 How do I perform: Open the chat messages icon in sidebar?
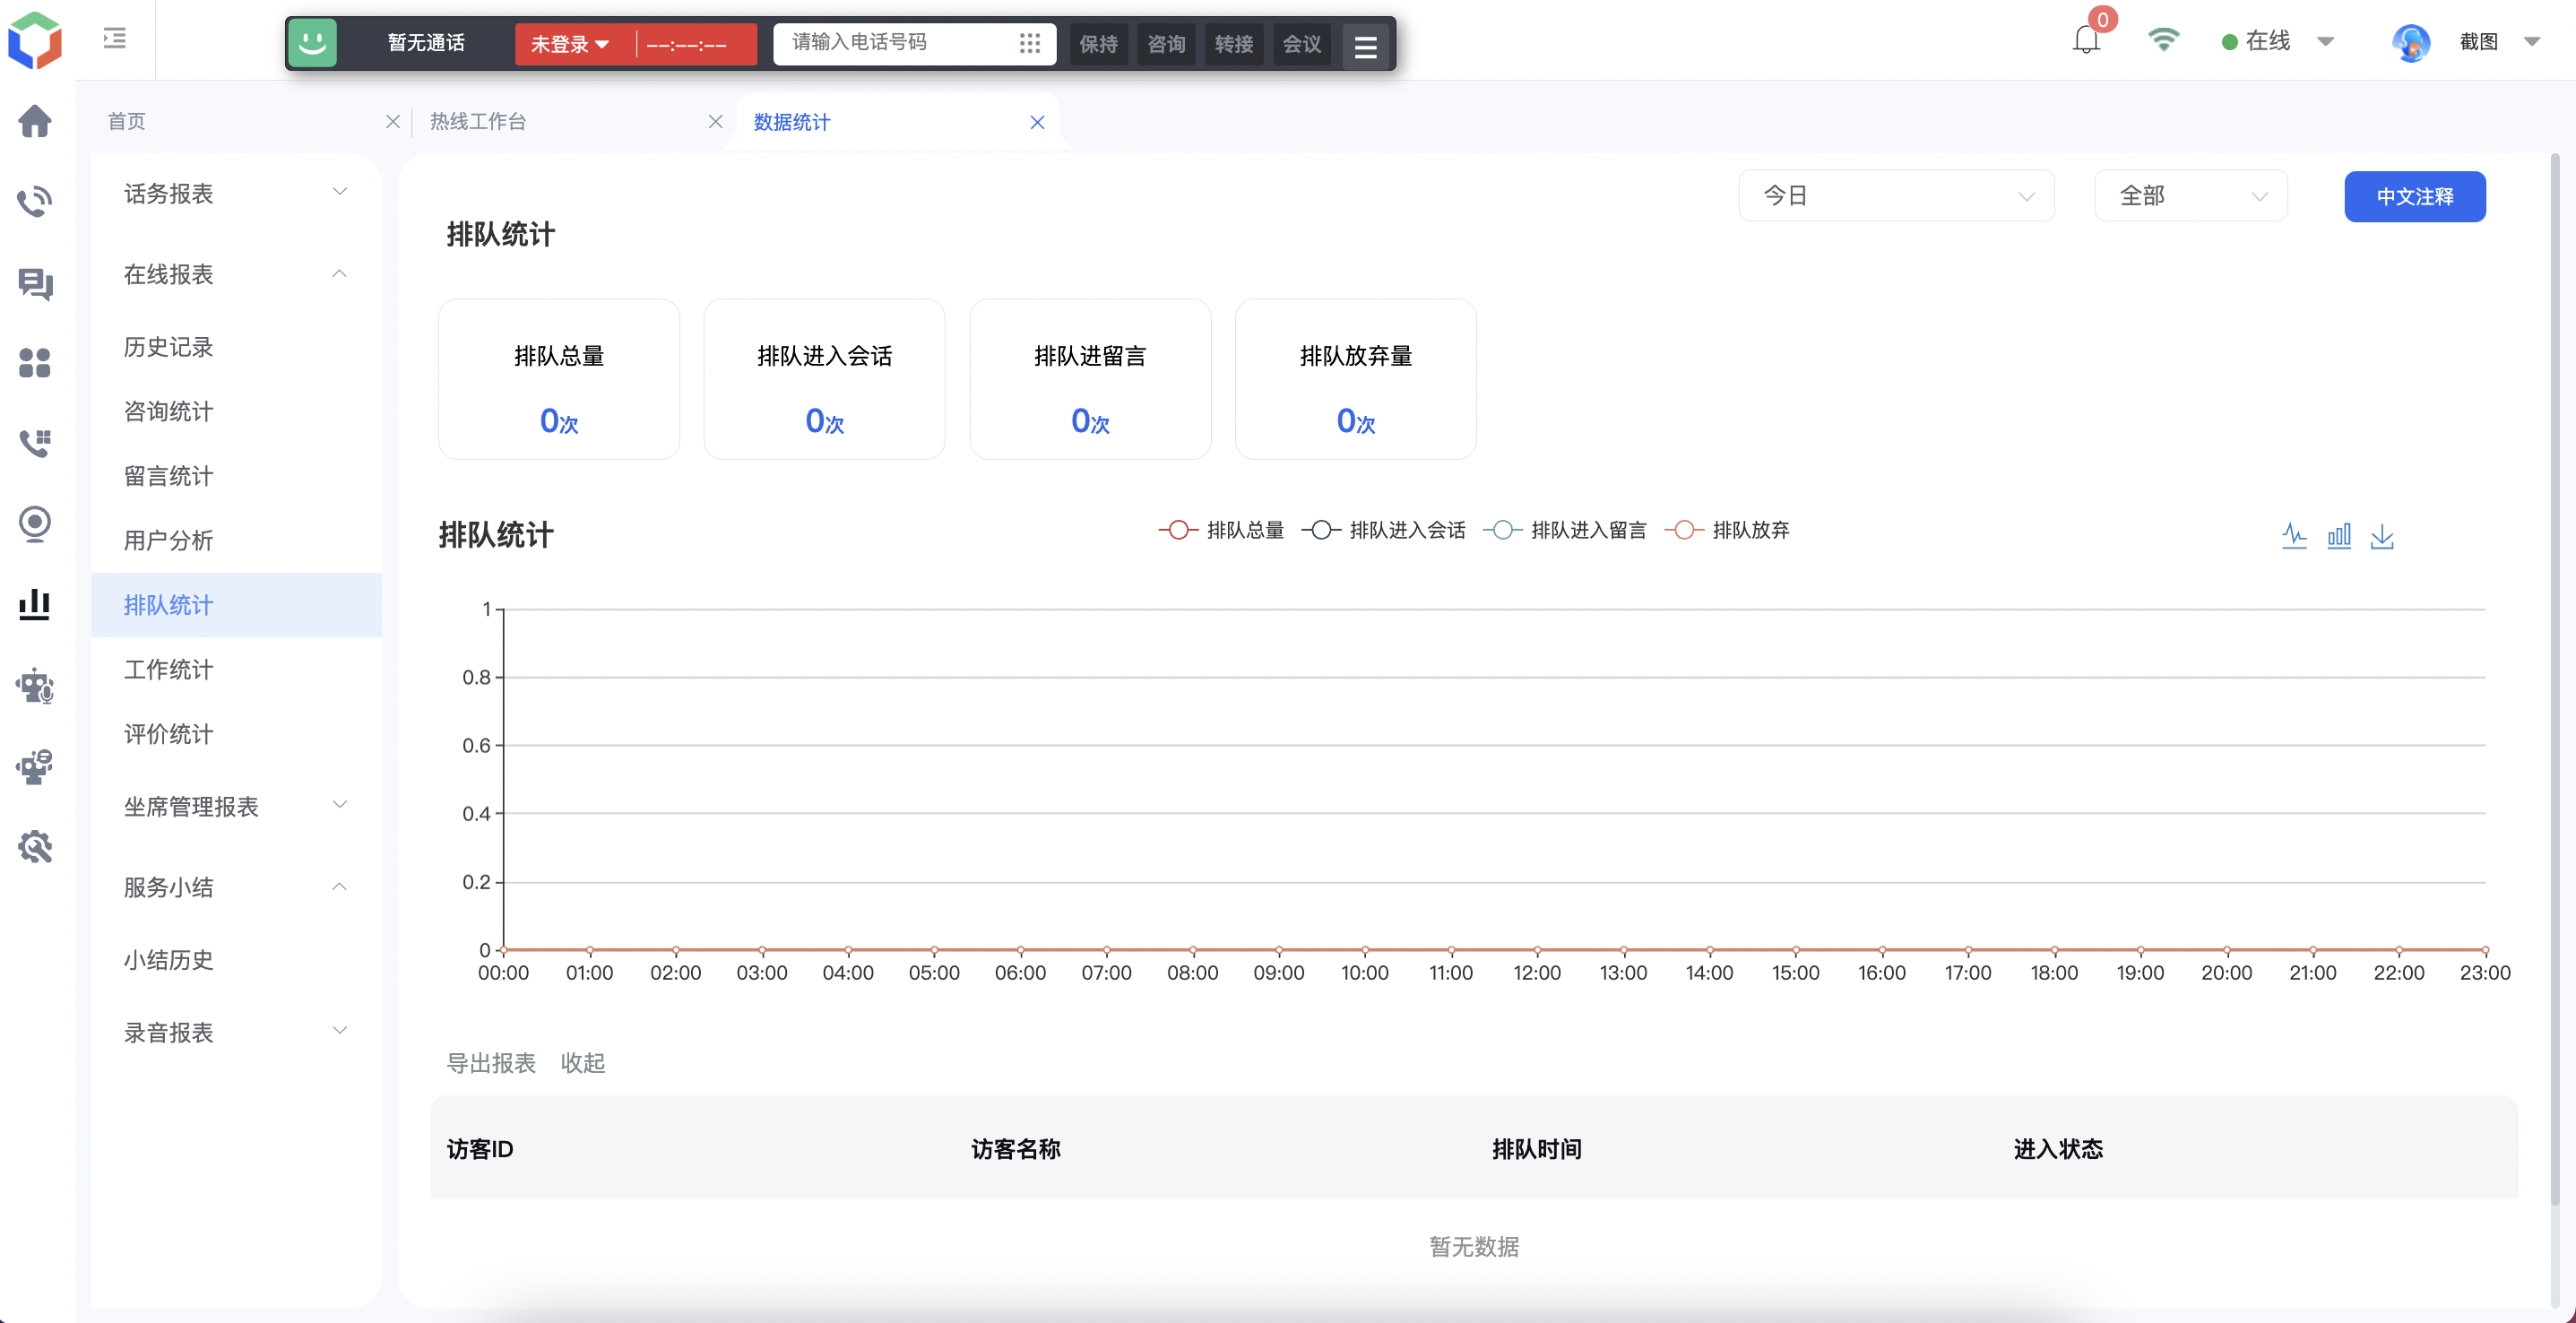[x=35, y=284]
